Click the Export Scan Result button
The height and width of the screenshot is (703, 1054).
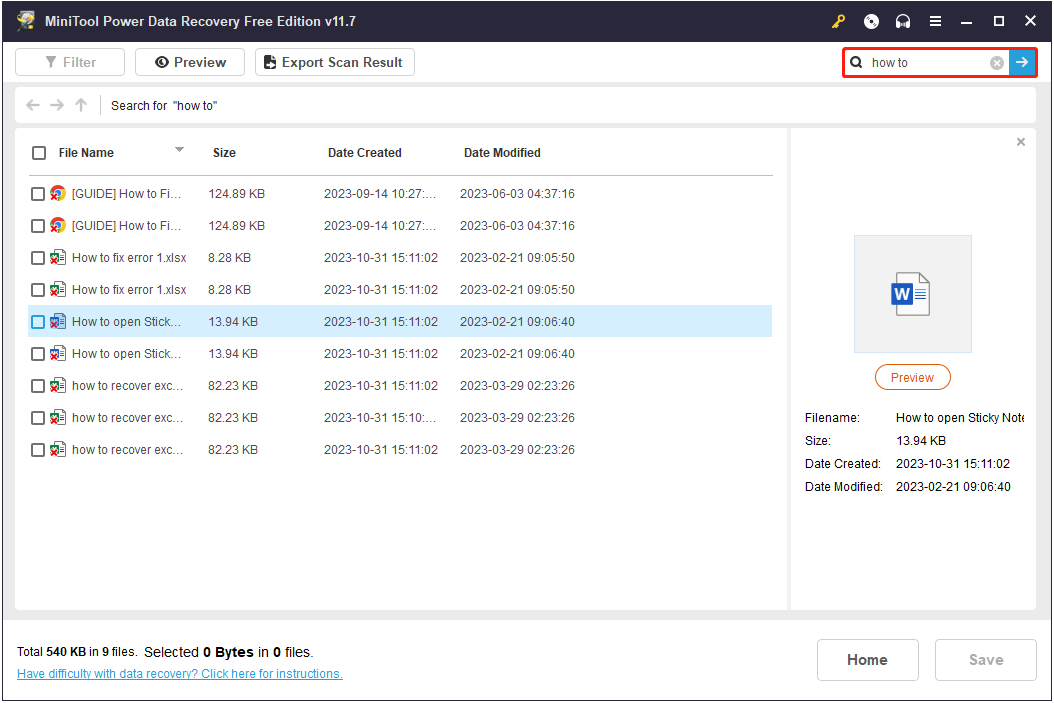(334, 62)
